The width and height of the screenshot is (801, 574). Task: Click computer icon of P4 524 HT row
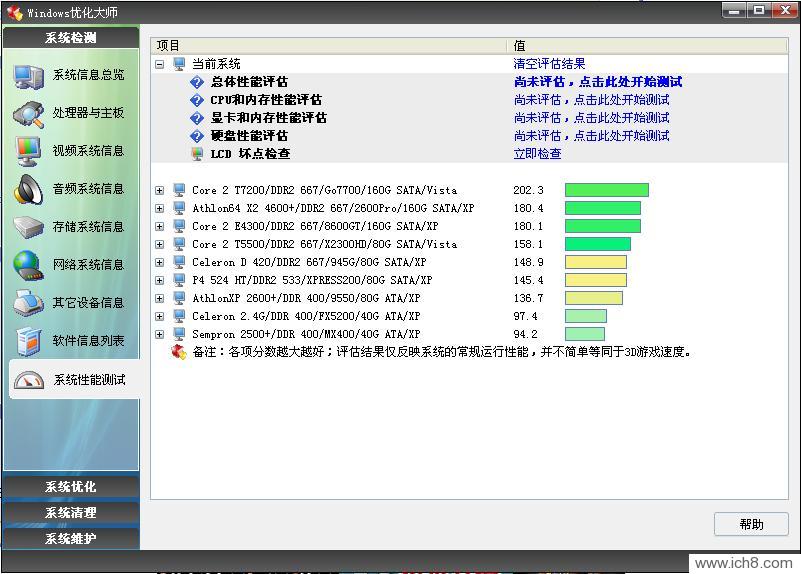(179, 280)
